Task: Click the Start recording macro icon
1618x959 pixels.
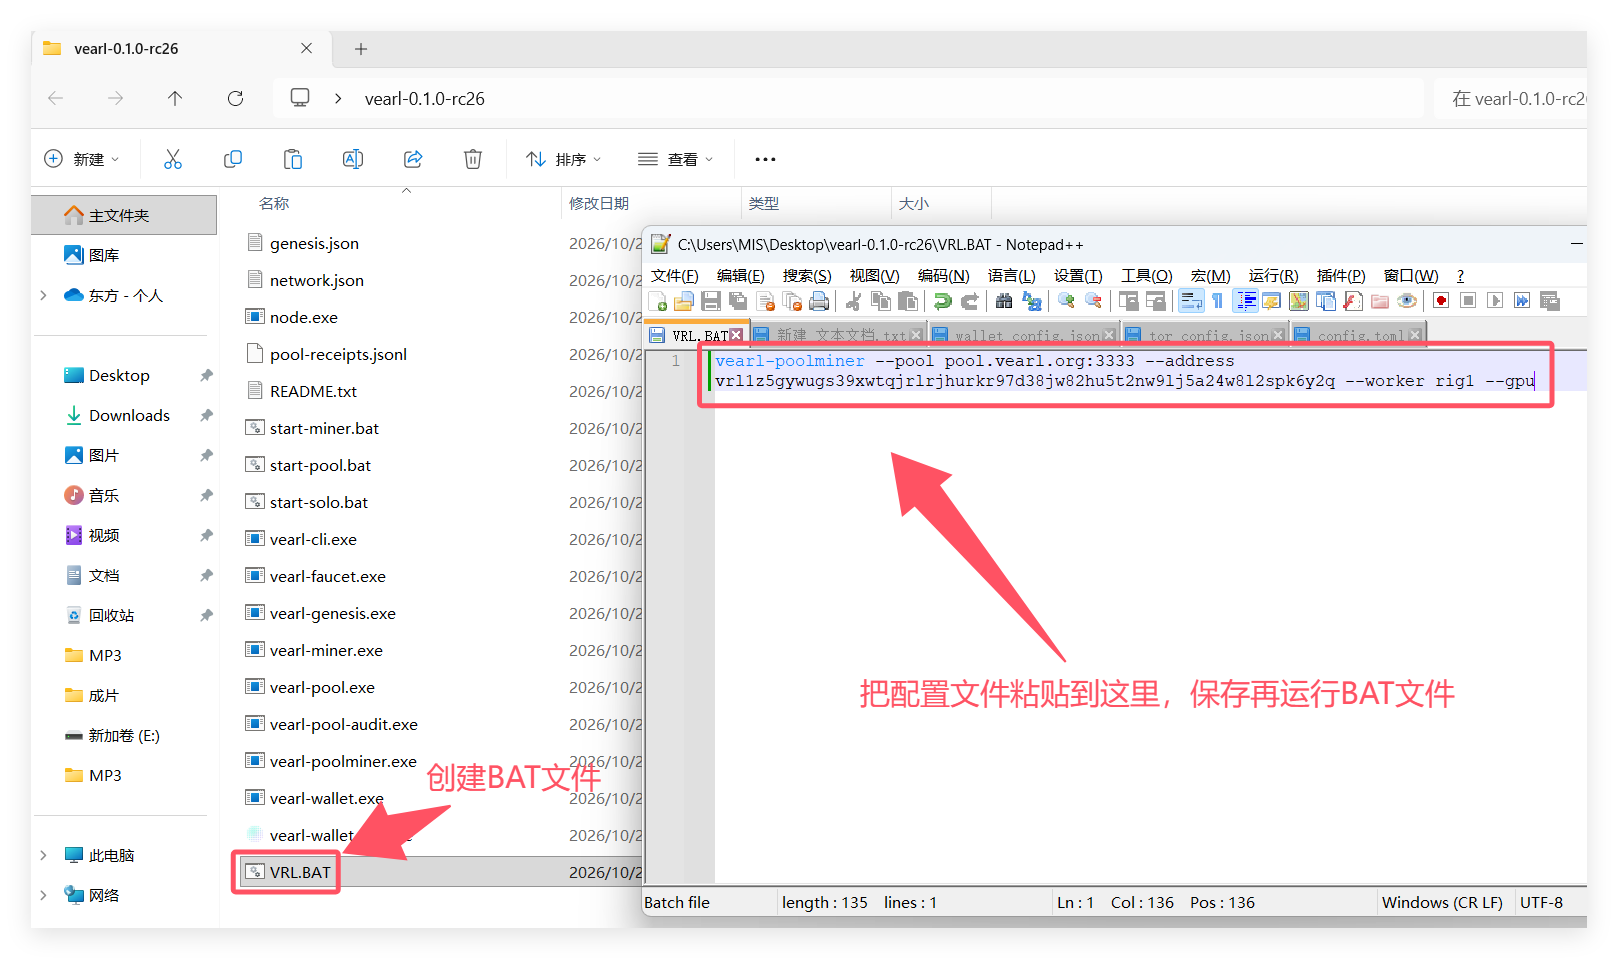Action: (1441, 301)
